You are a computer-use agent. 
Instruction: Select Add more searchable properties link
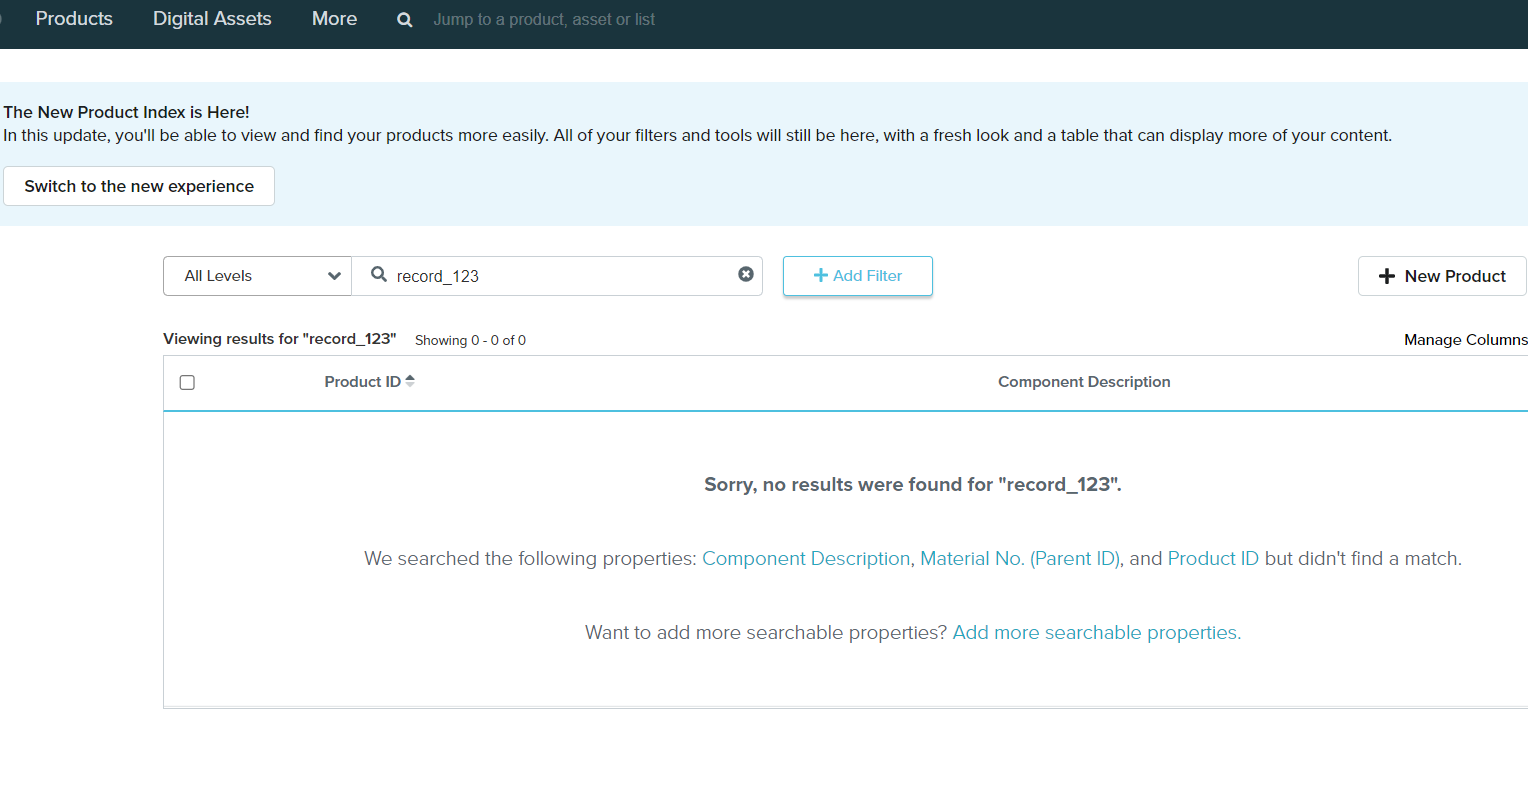[1096, 633]
